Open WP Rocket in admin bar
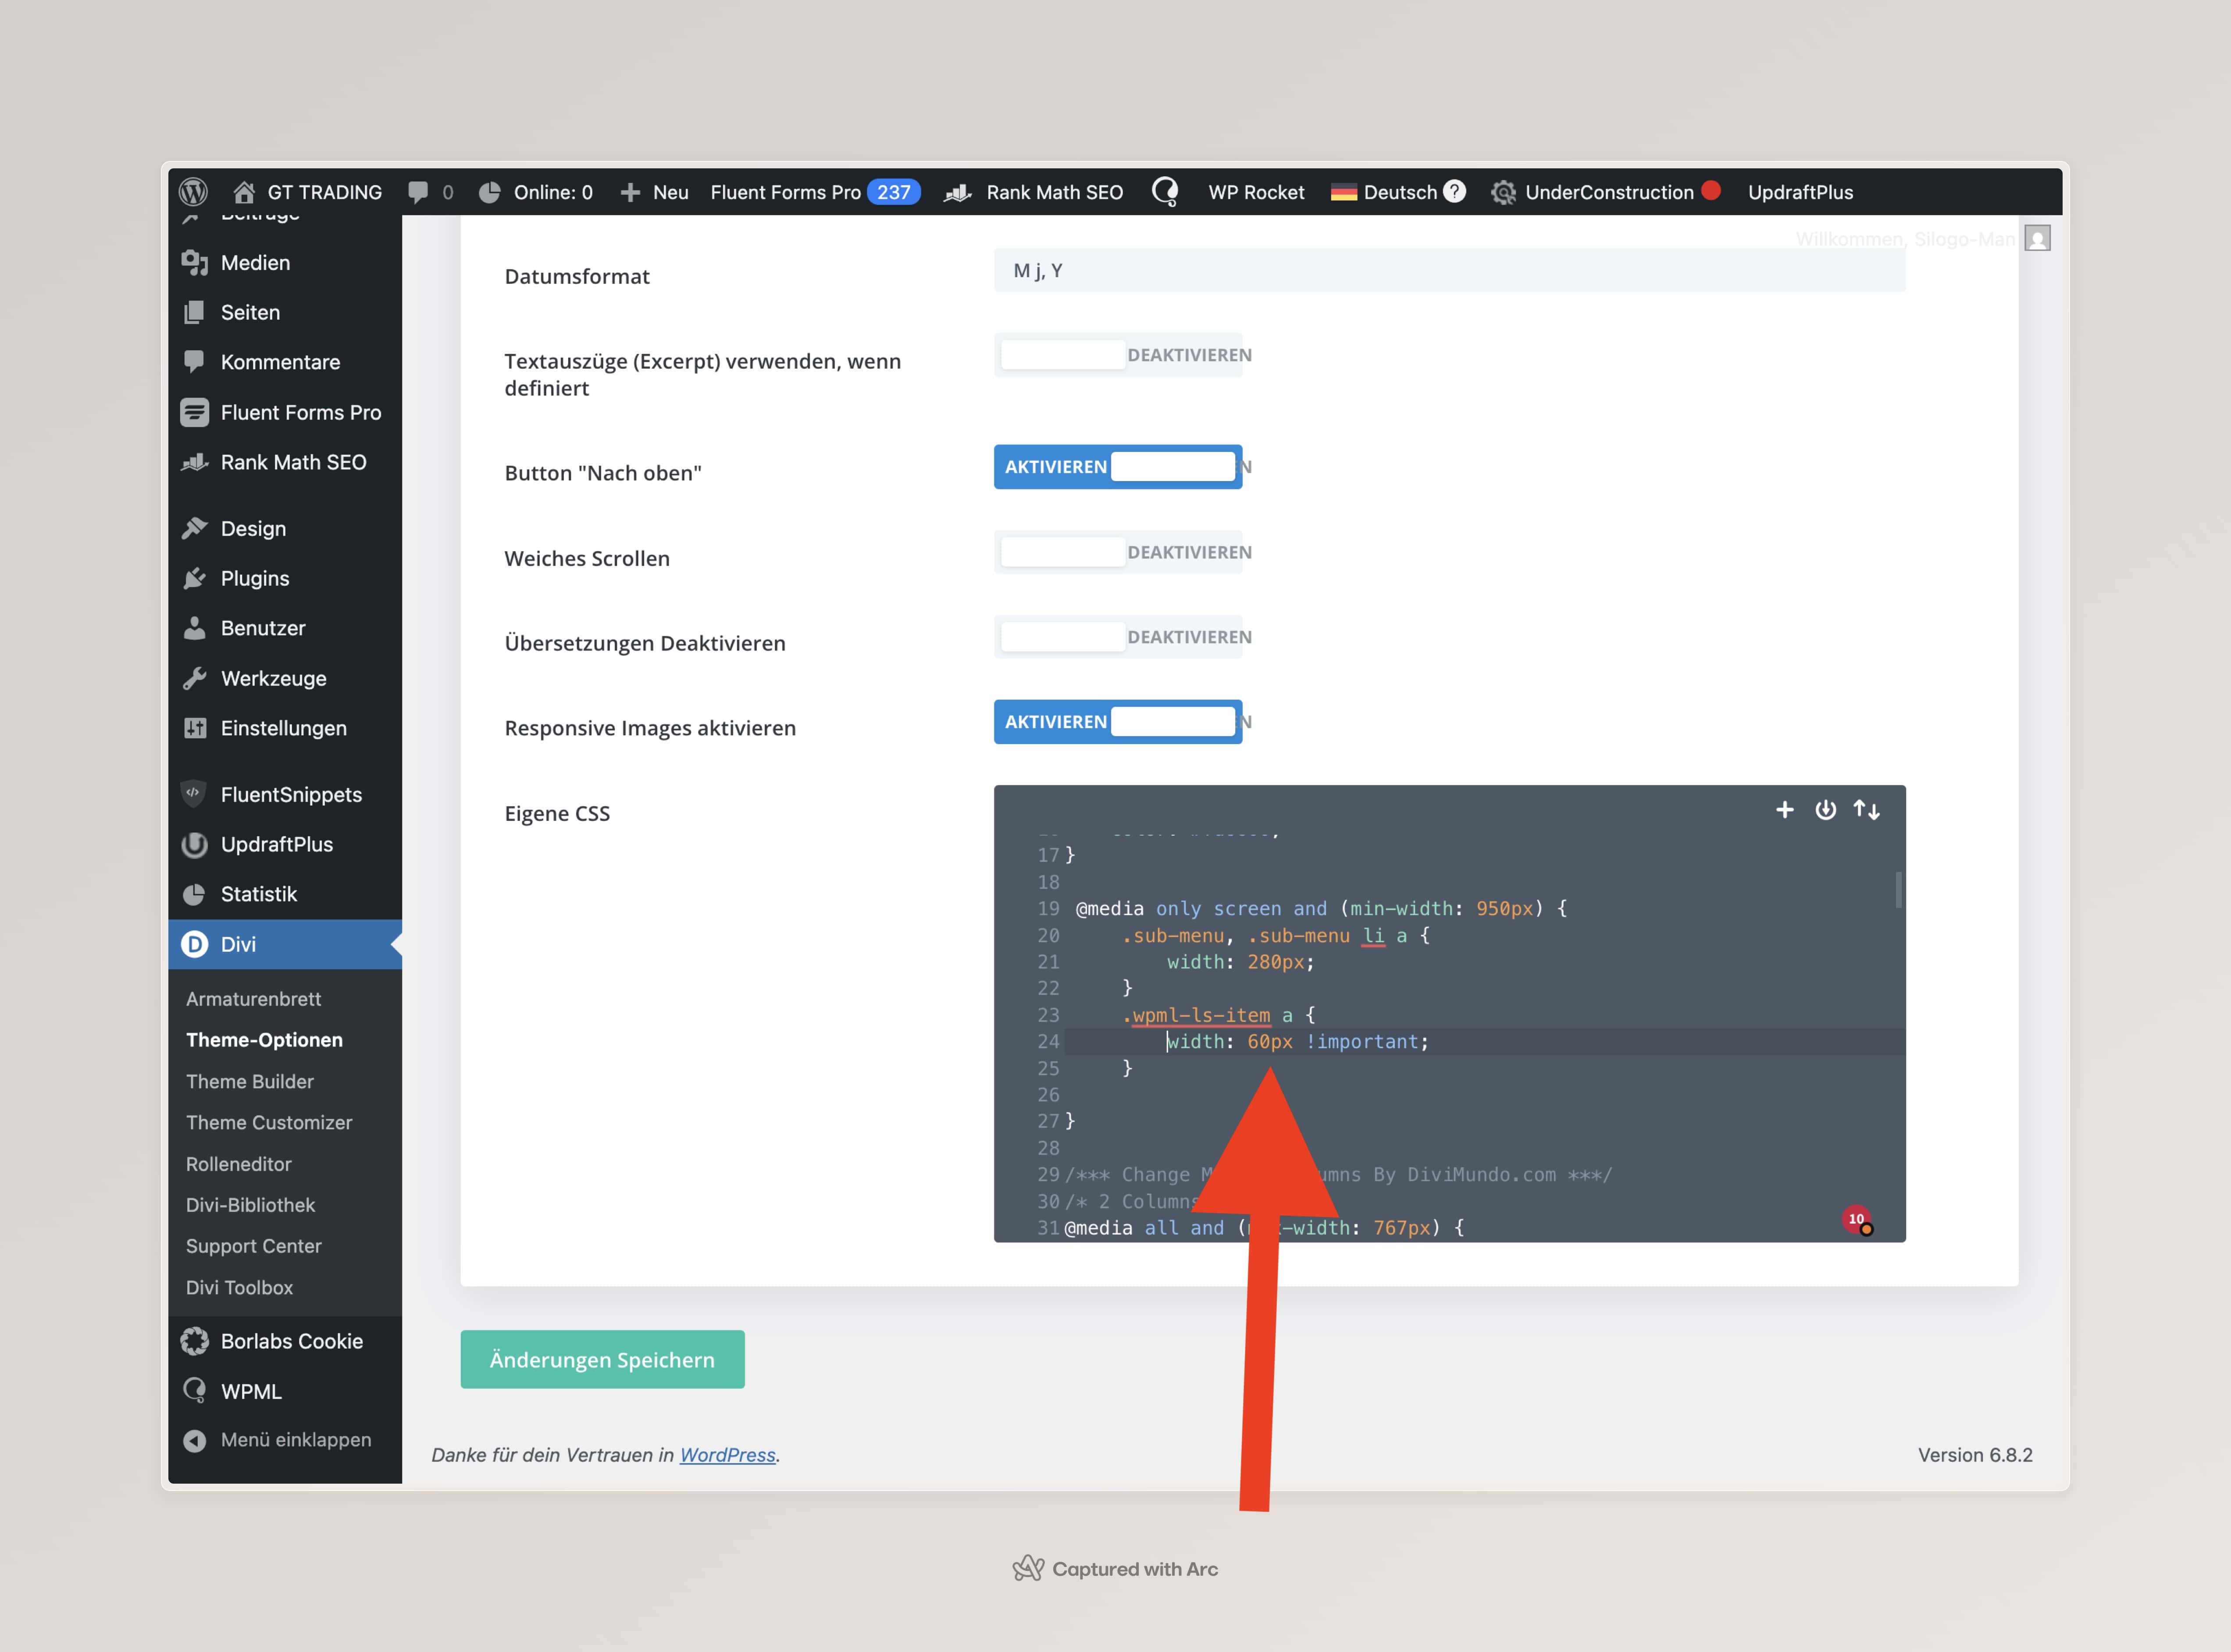The image size is (2231, 1652). pyautogui.click(x=1256, y=192)
